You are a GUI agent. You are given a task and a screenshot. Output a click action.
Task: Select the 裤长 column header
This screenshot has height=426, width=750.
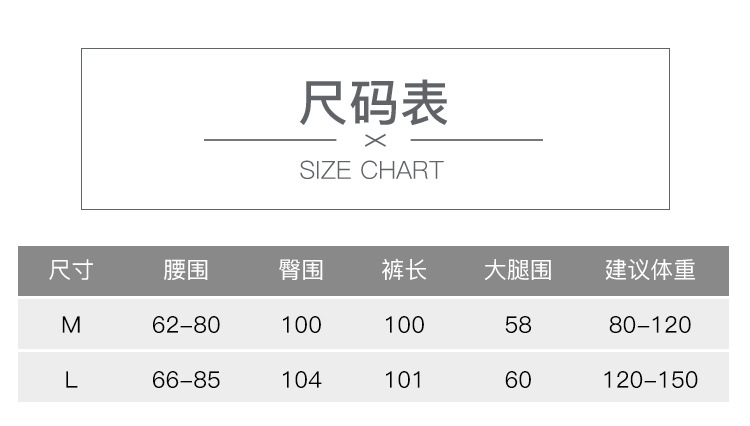404,270
